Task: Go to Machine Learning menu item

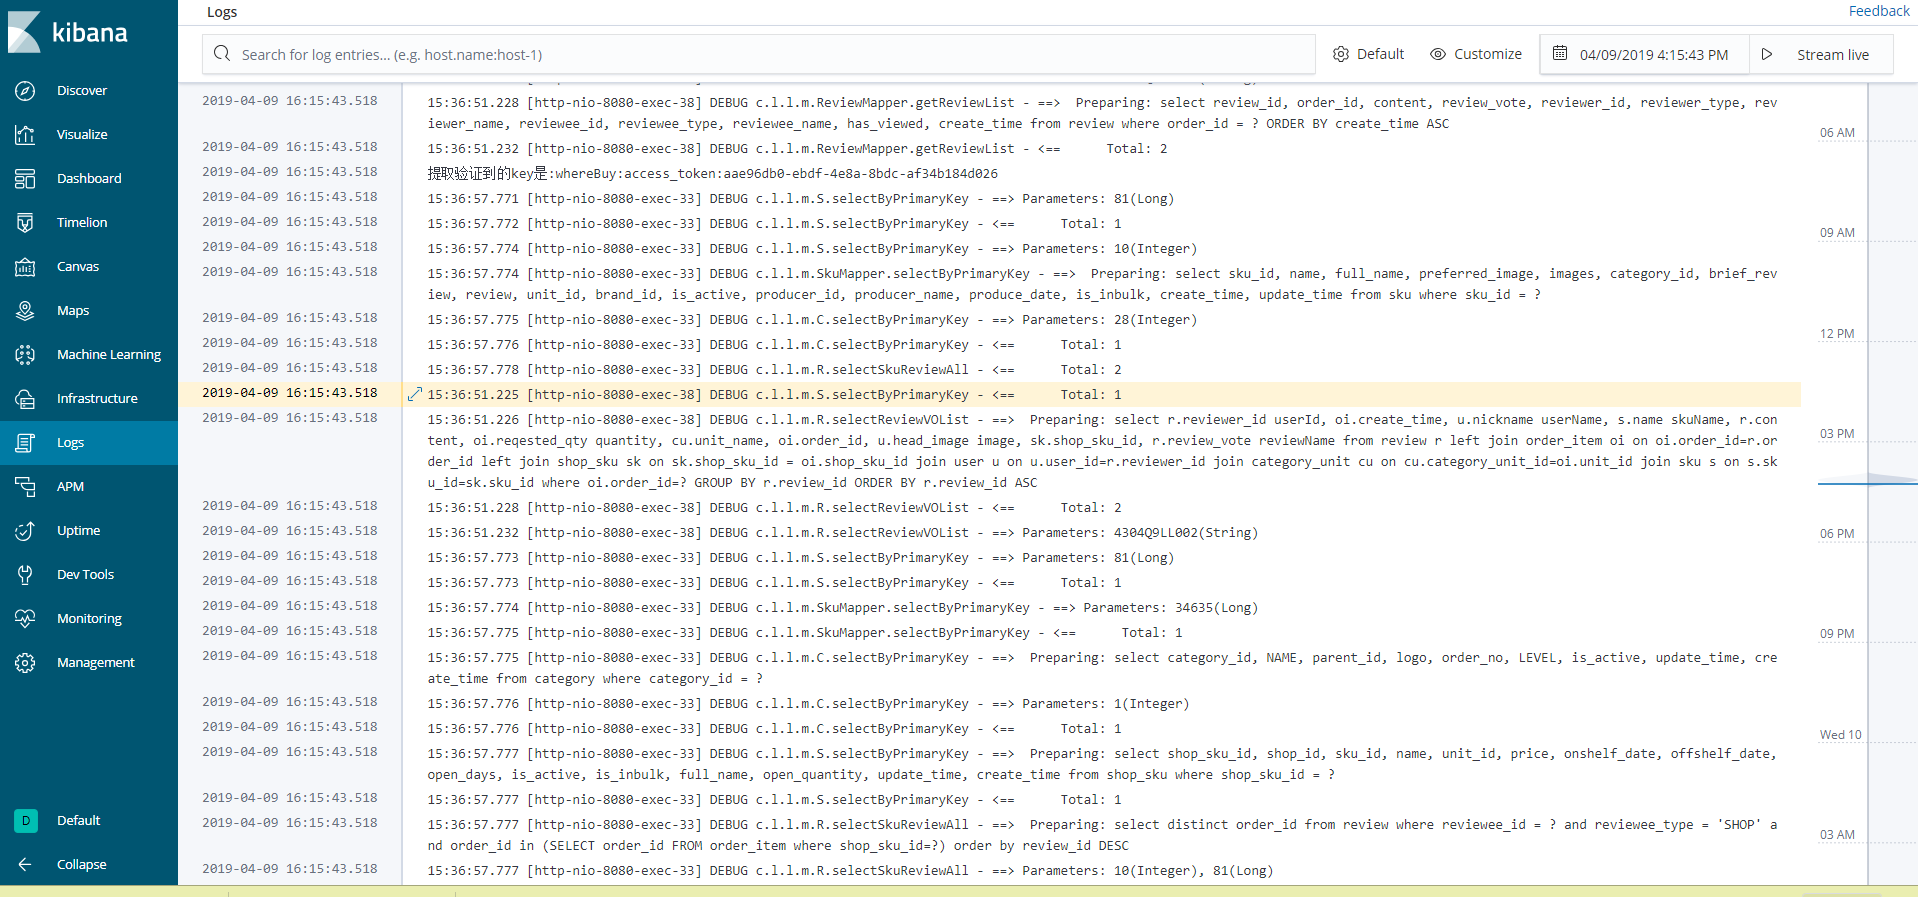Action: click(x=109, y=354)
